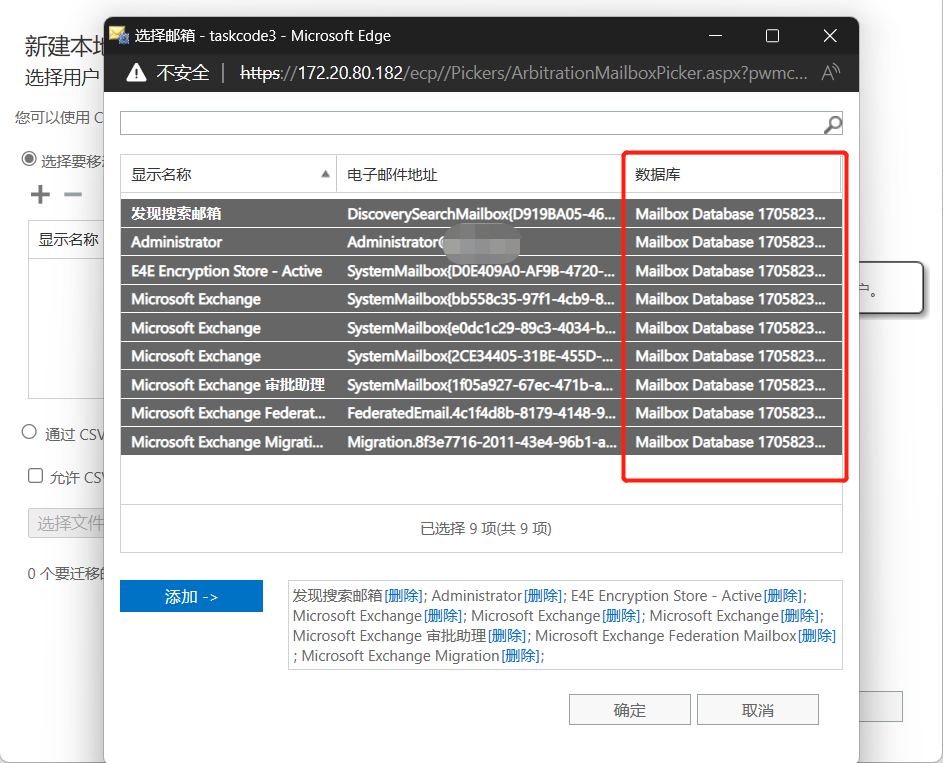The image size is (943, 763).
Task: Click the SystemMailbox{2CE34405-31BE-455D-... cell
Action: 481,356
